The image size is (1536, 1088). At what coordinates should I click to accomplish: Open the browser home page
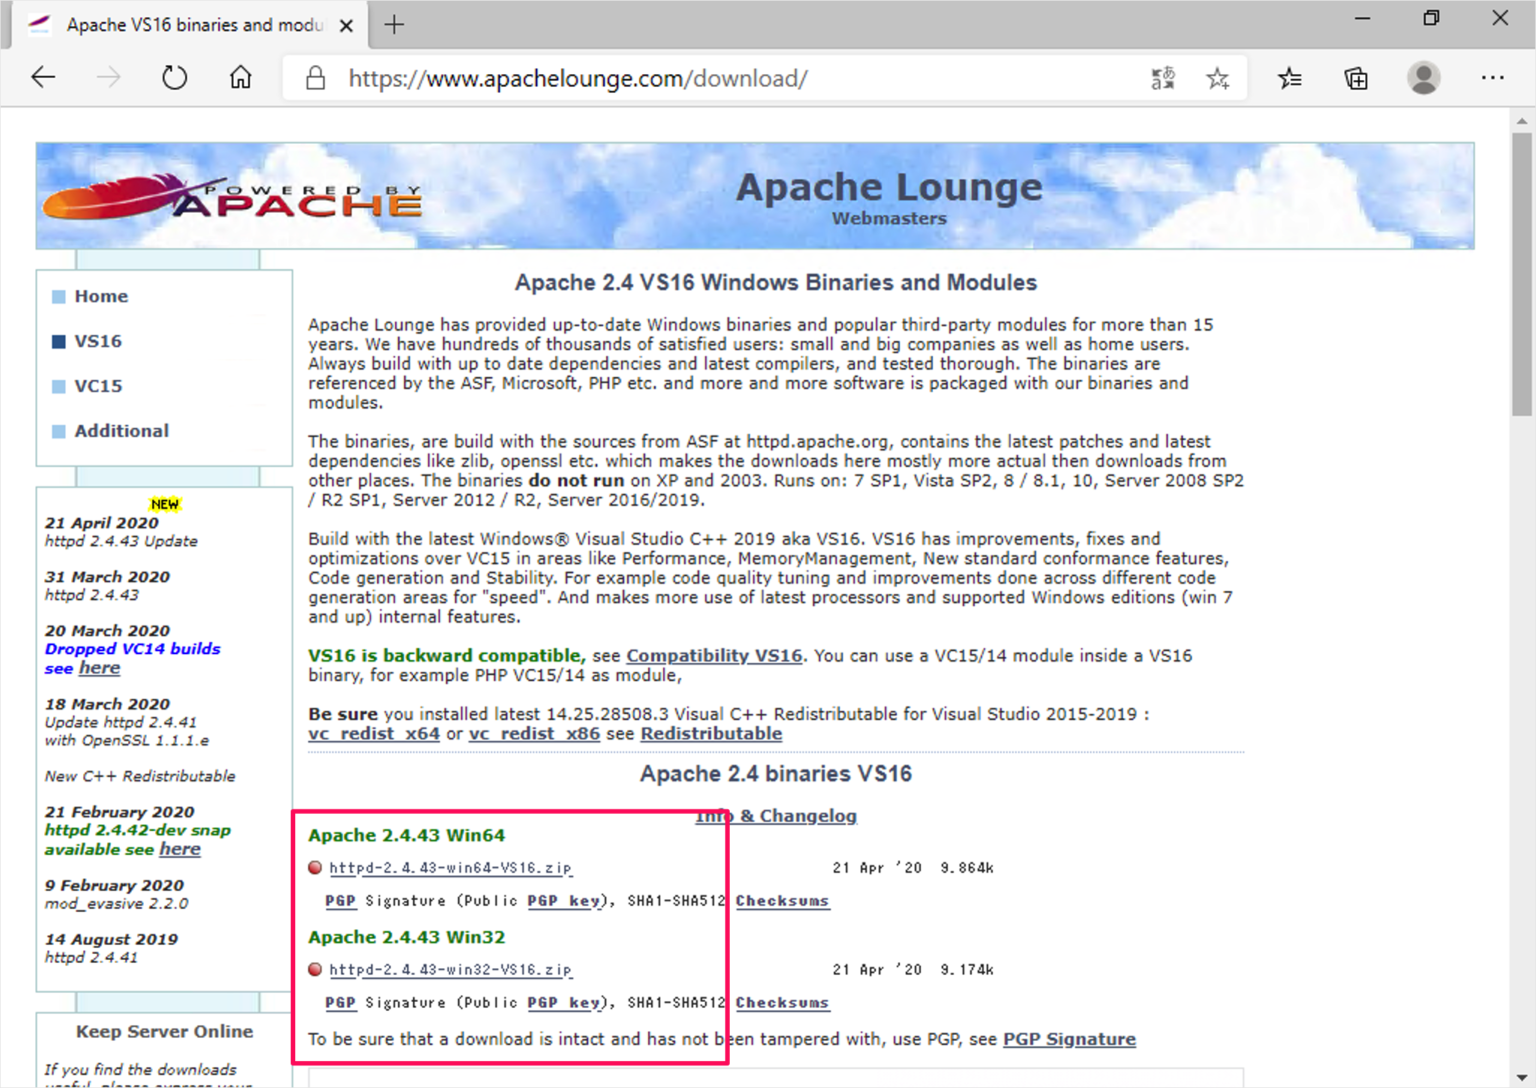coord(240,77)
